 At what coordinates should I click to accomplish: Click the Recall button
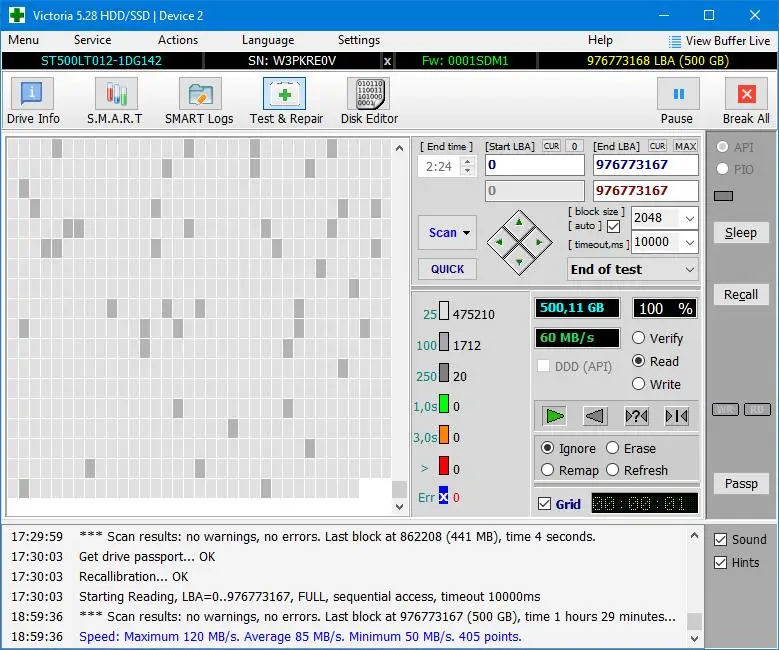(x=740, y=295)
